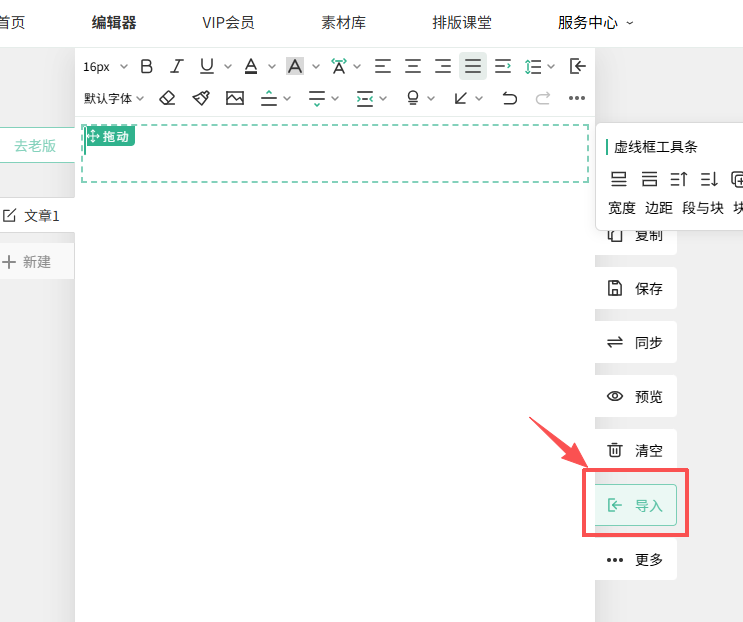Click the Preview eye icon
The height and width of the screenshot is (622, 743).
[615, 397]
